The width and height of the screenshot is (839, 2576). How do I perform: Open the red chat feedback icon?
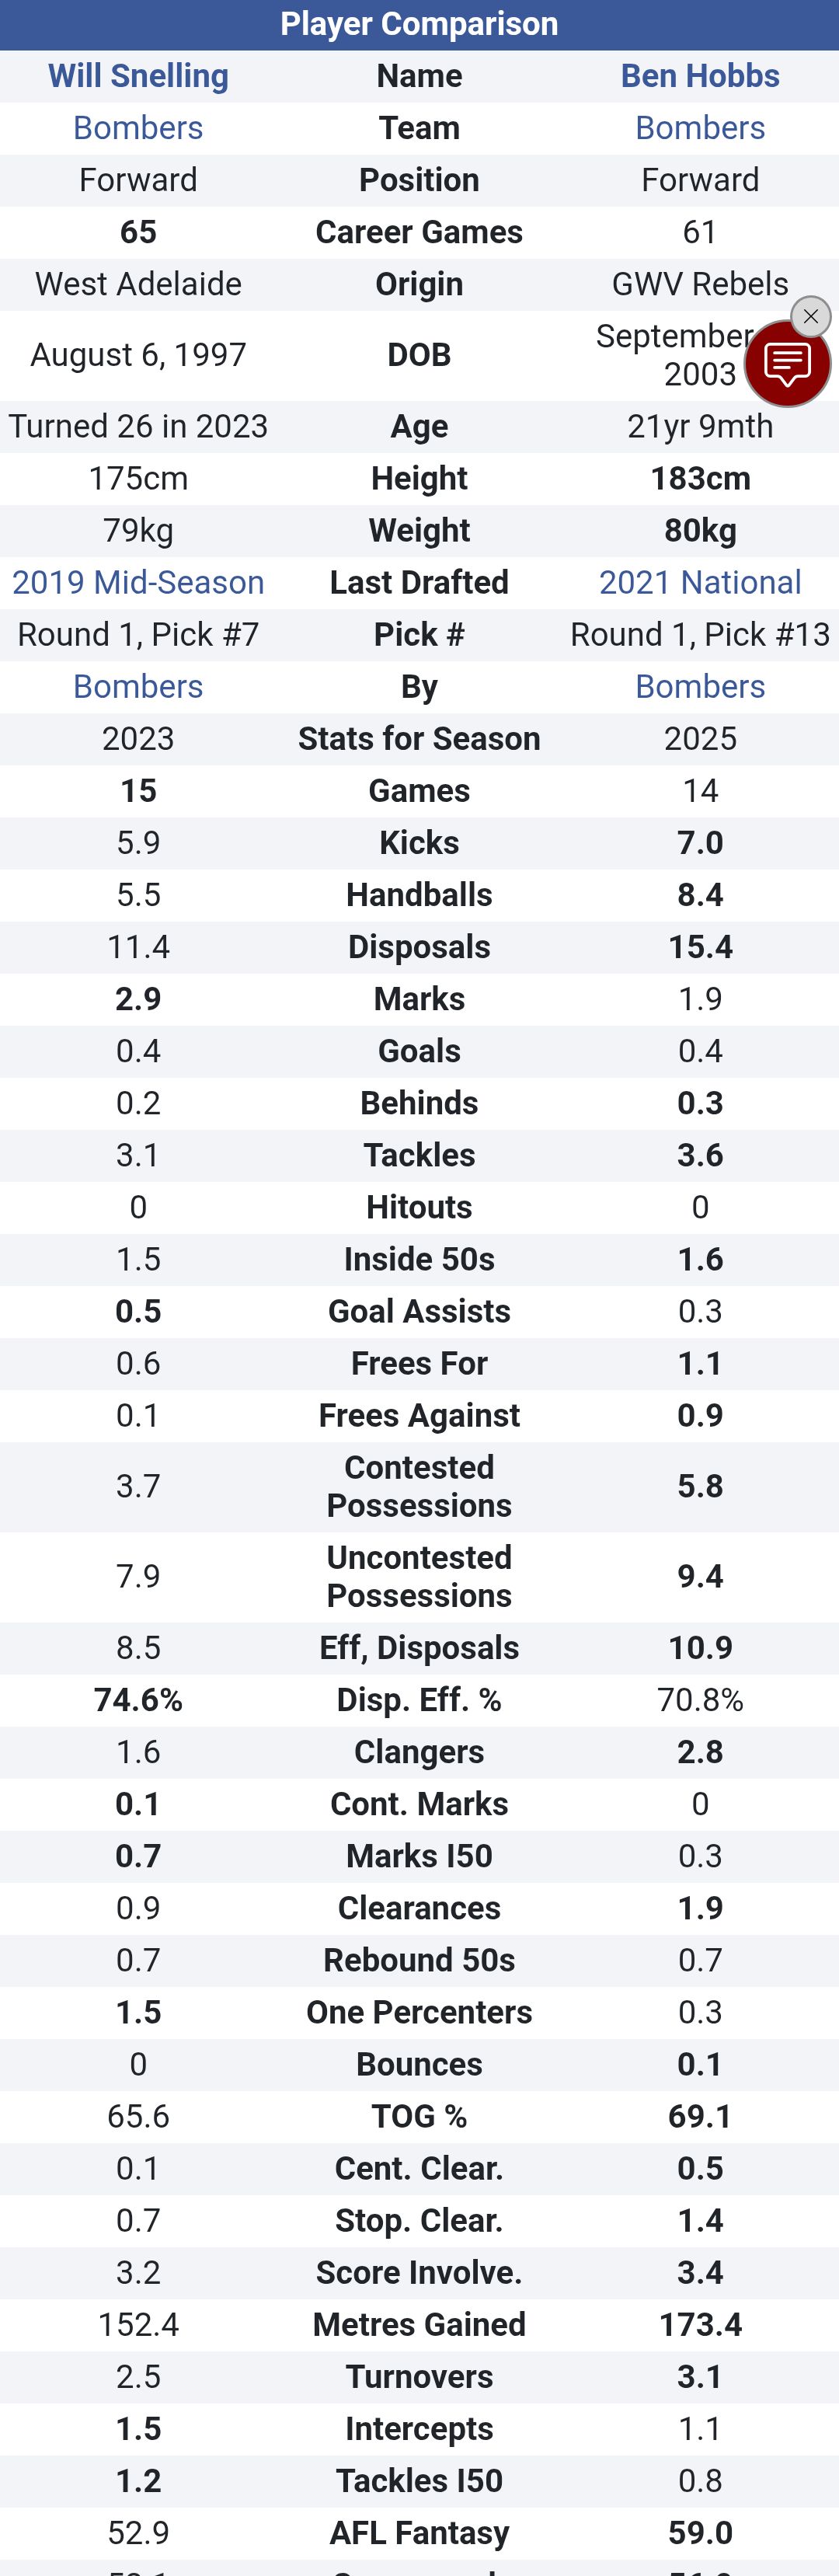coord(786,364)
